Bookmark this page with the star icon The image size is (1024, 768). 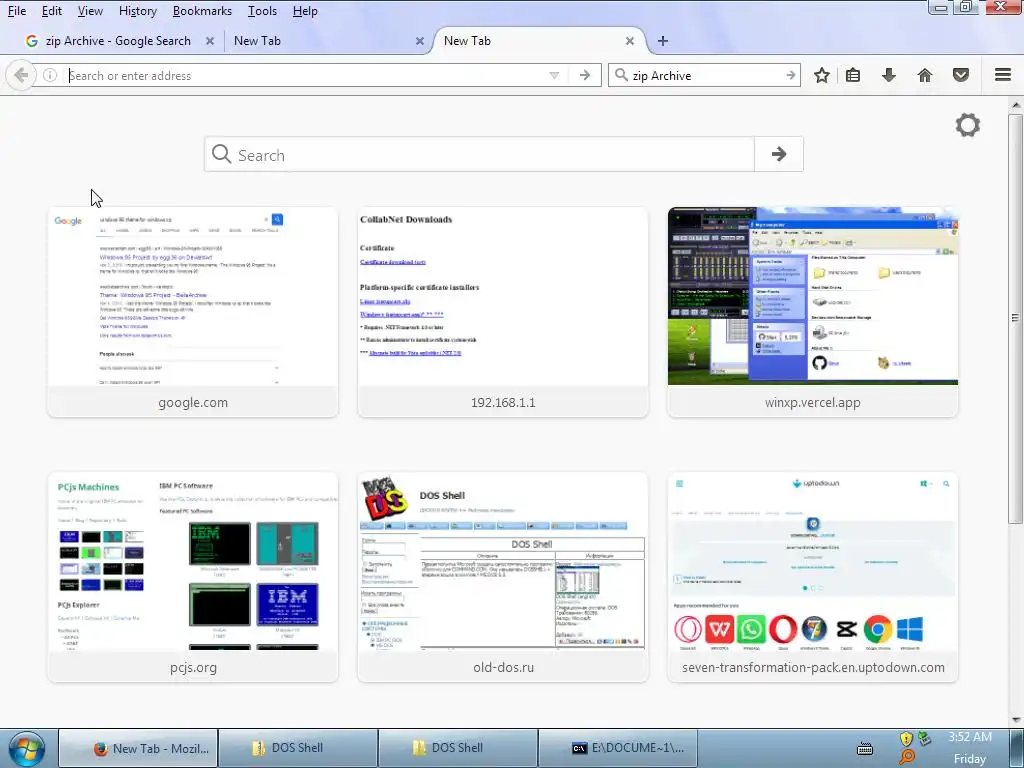point(822,75)
